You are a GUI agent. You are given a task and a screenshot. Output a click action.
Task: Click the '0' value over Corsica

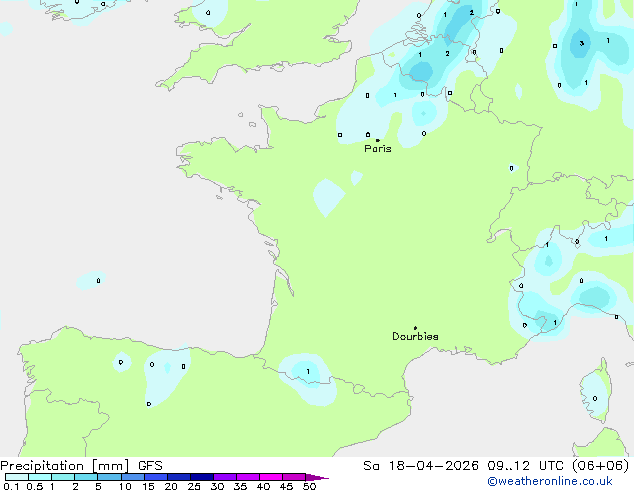pos(595,398)
